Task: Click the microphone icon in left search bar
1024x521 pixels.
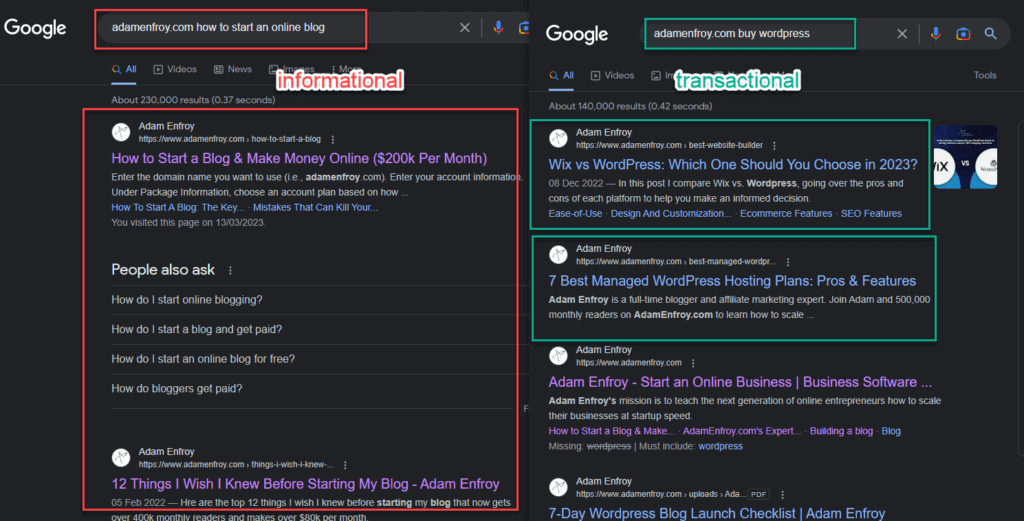Action: (498, 27)
